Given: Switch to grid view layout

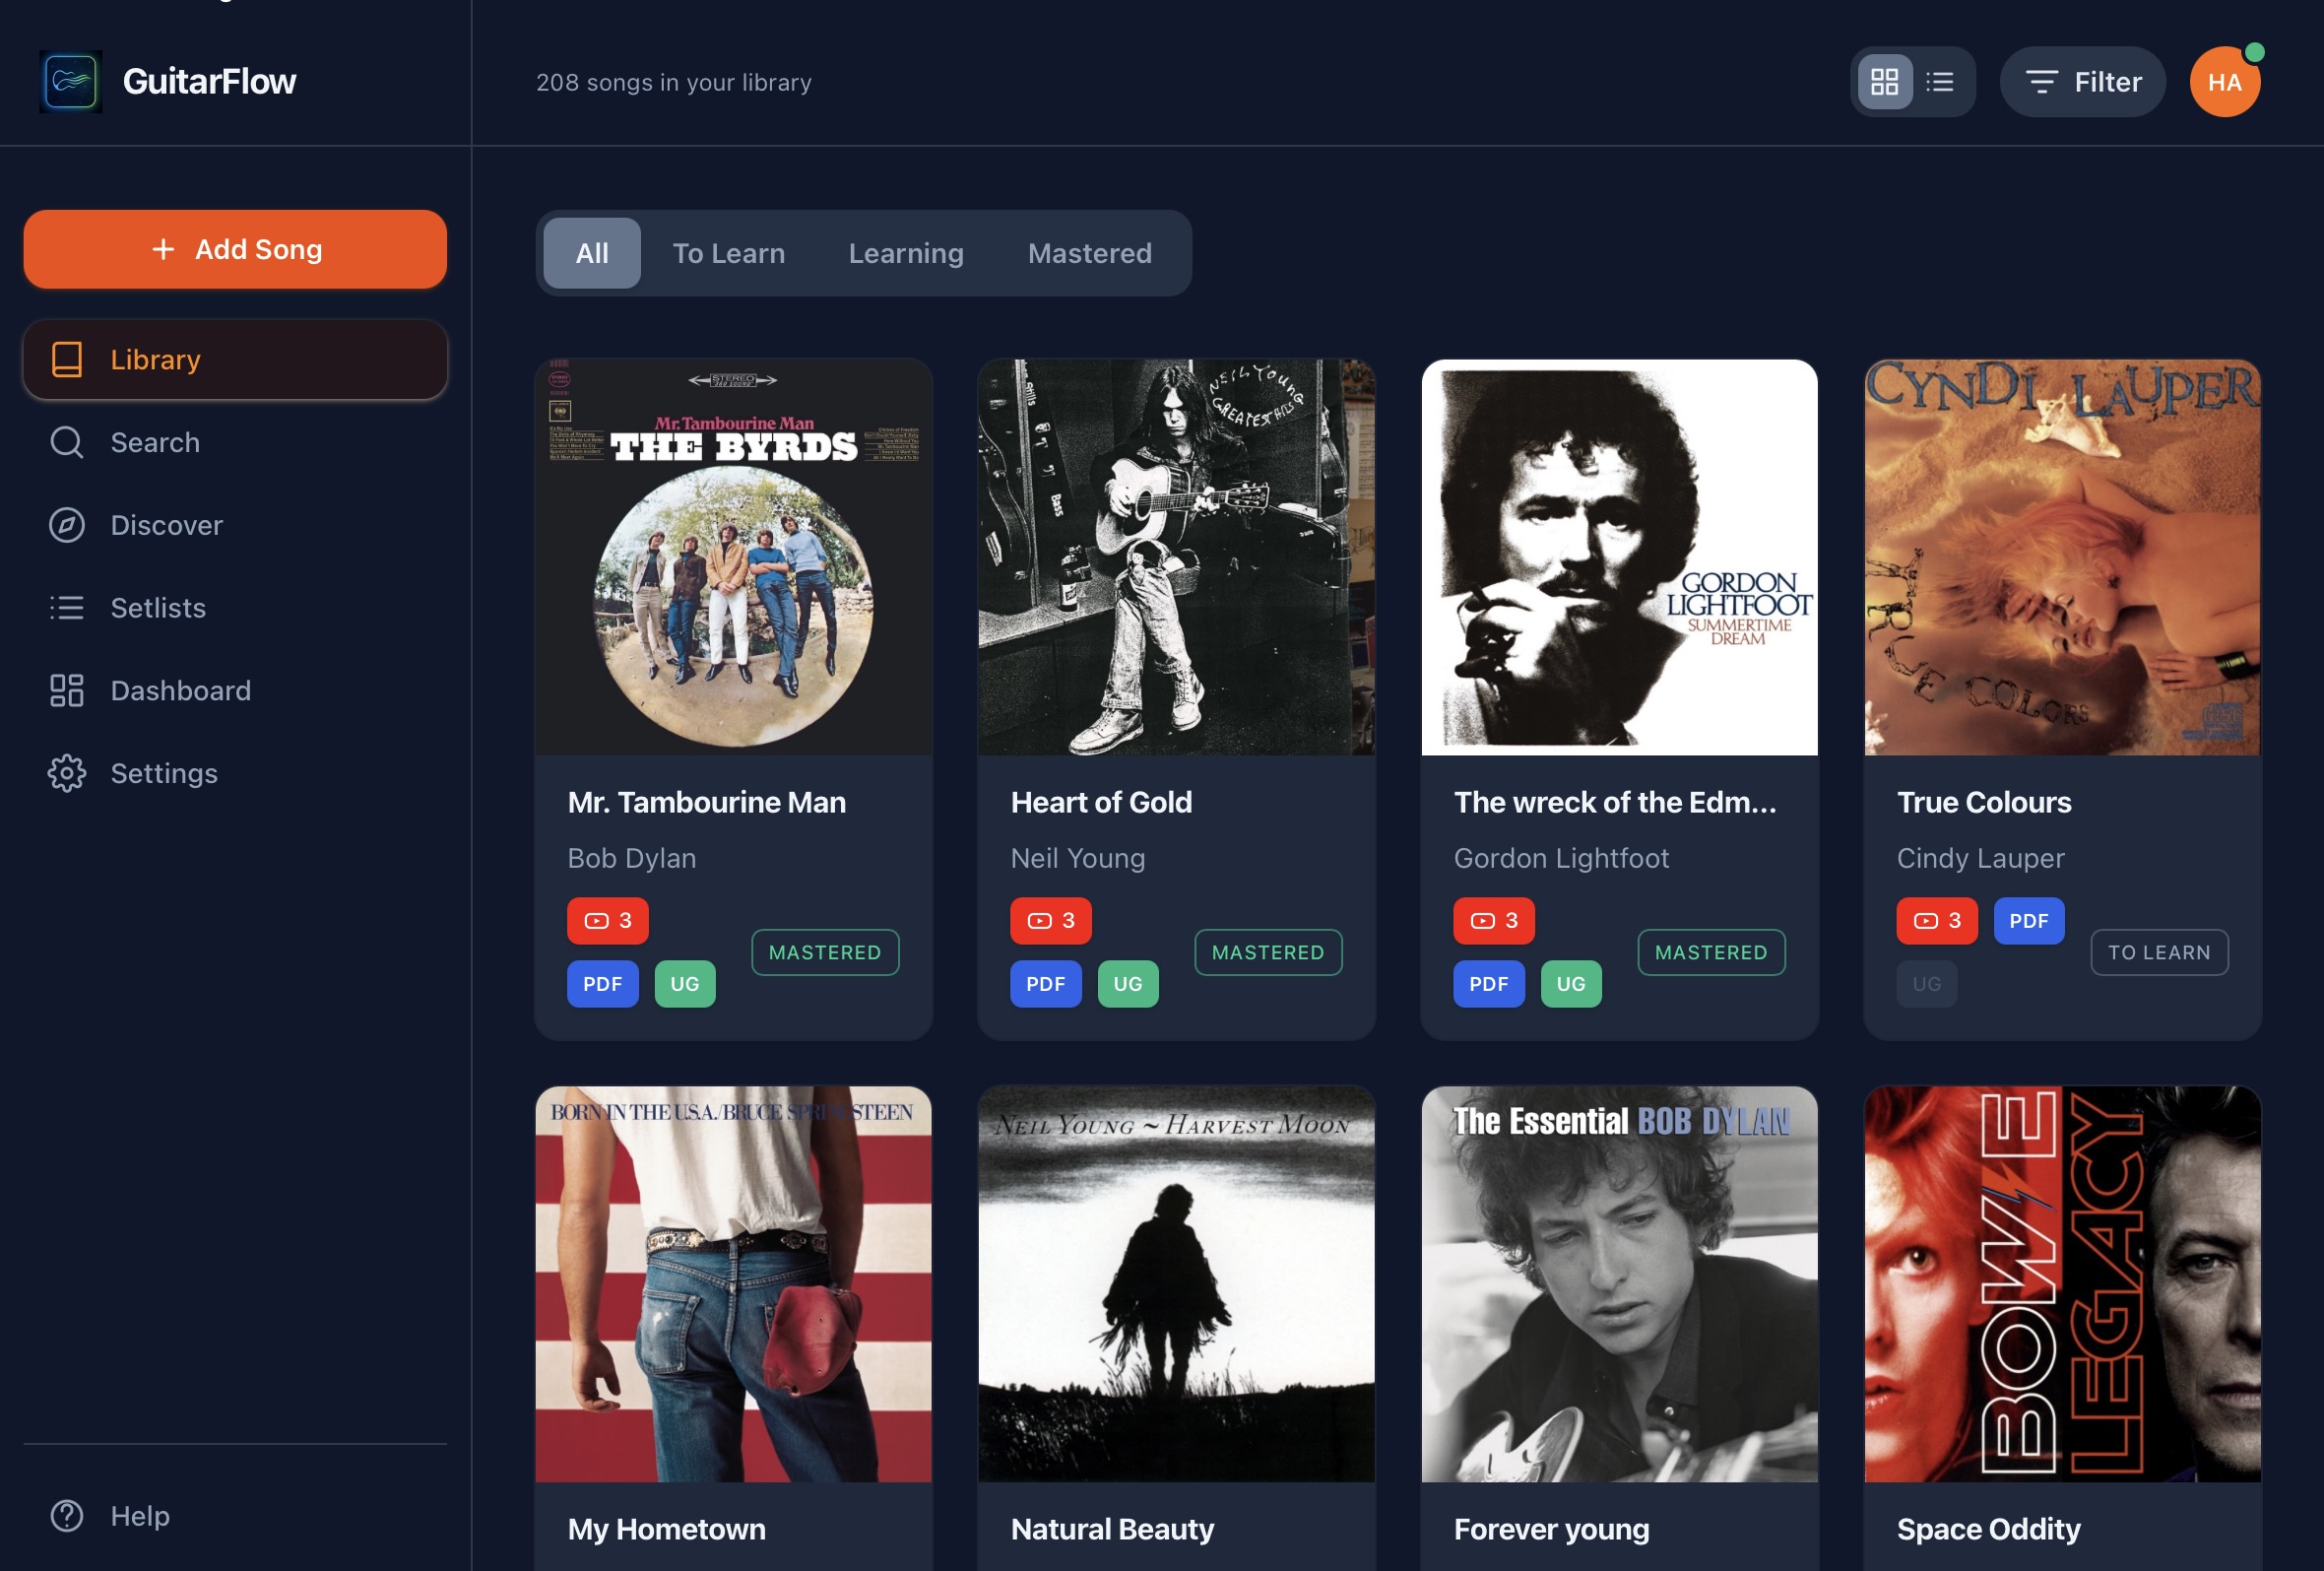Looking at the screenshot, I should (x=1884, y=82).
